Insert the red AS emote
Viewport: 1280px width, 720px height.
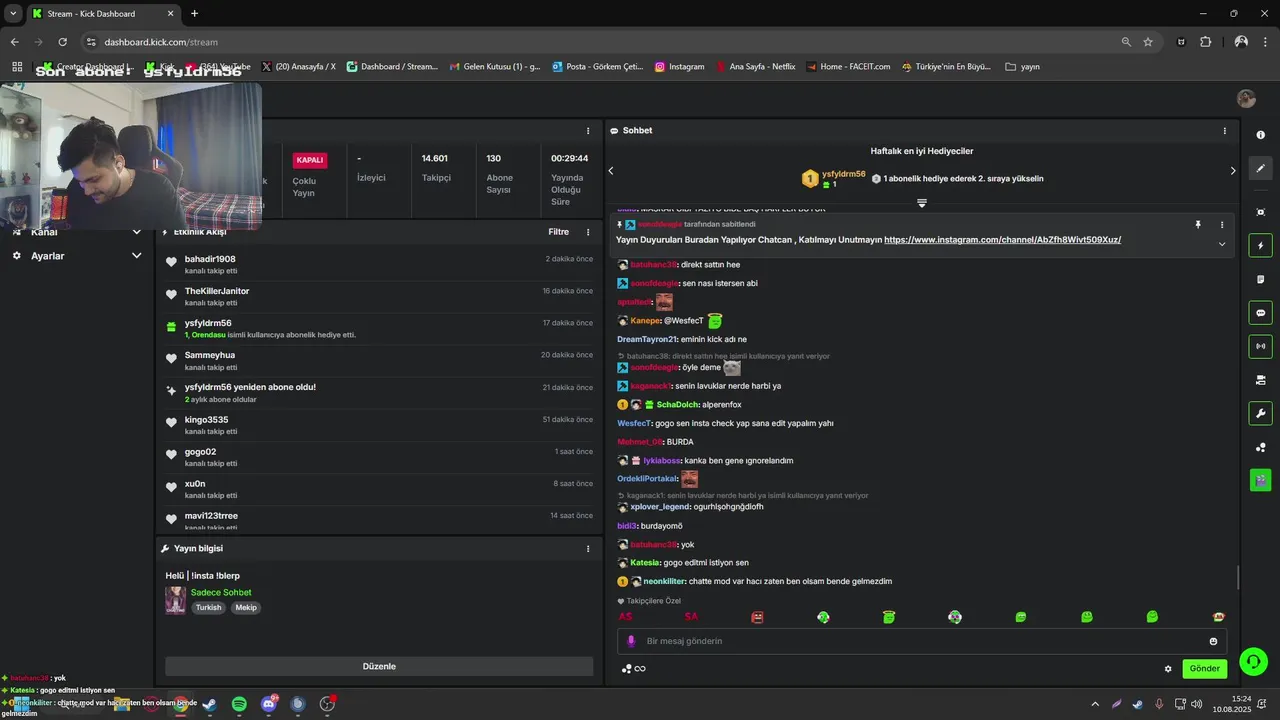625,617
